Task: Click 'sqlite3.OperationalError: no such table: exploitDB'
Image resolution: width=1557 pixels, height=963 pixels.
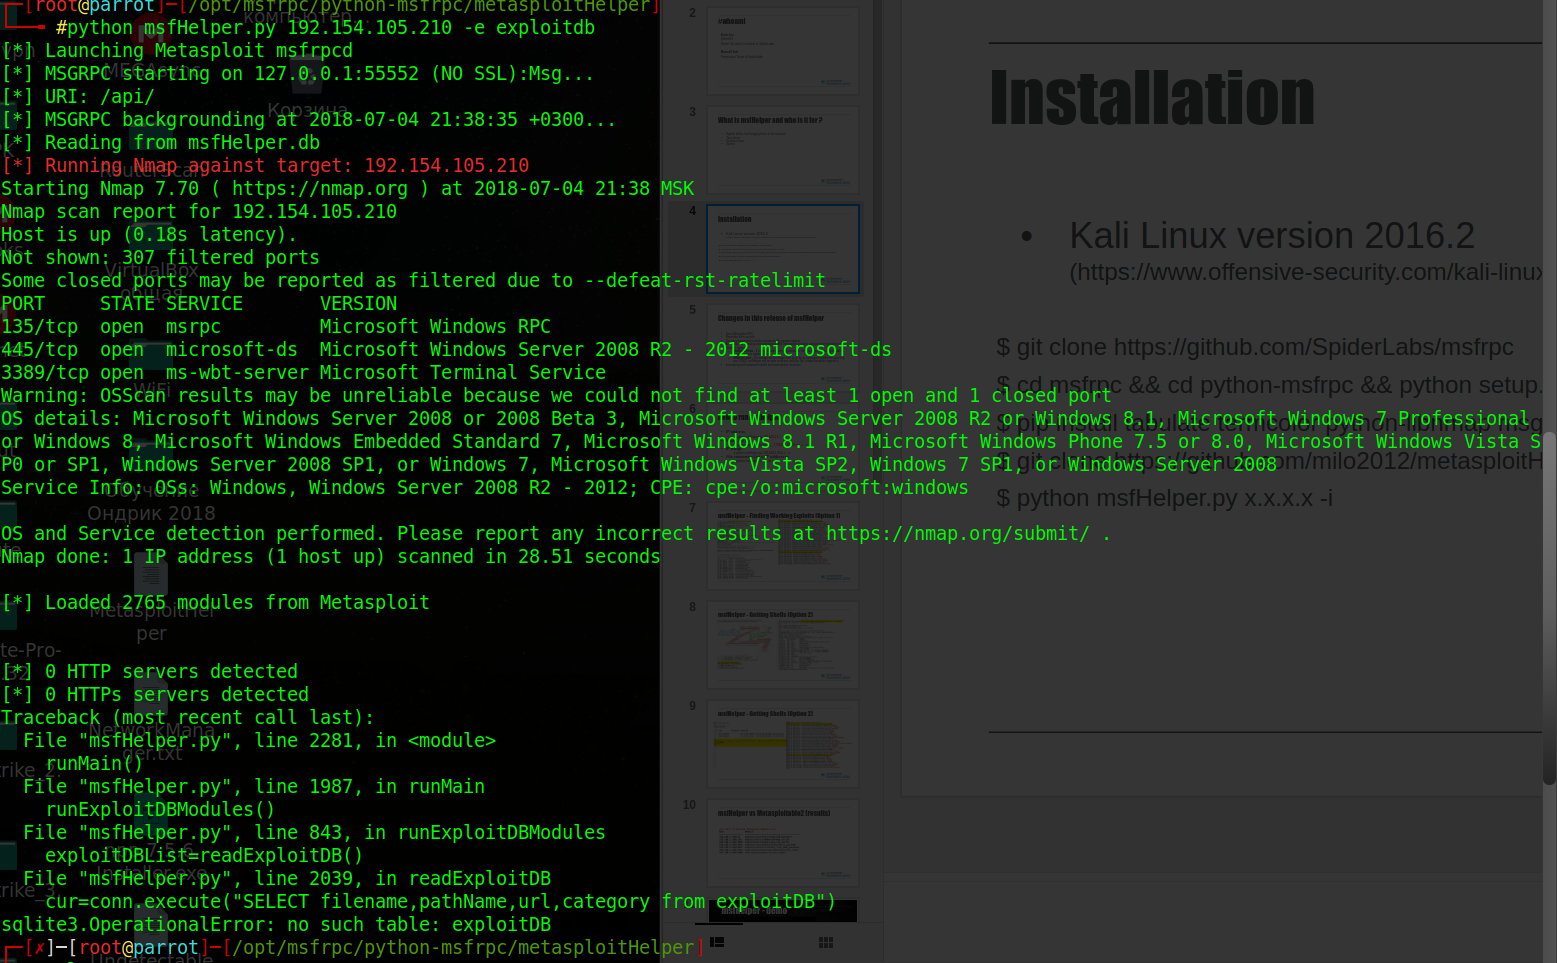Action: pos(276,925)
